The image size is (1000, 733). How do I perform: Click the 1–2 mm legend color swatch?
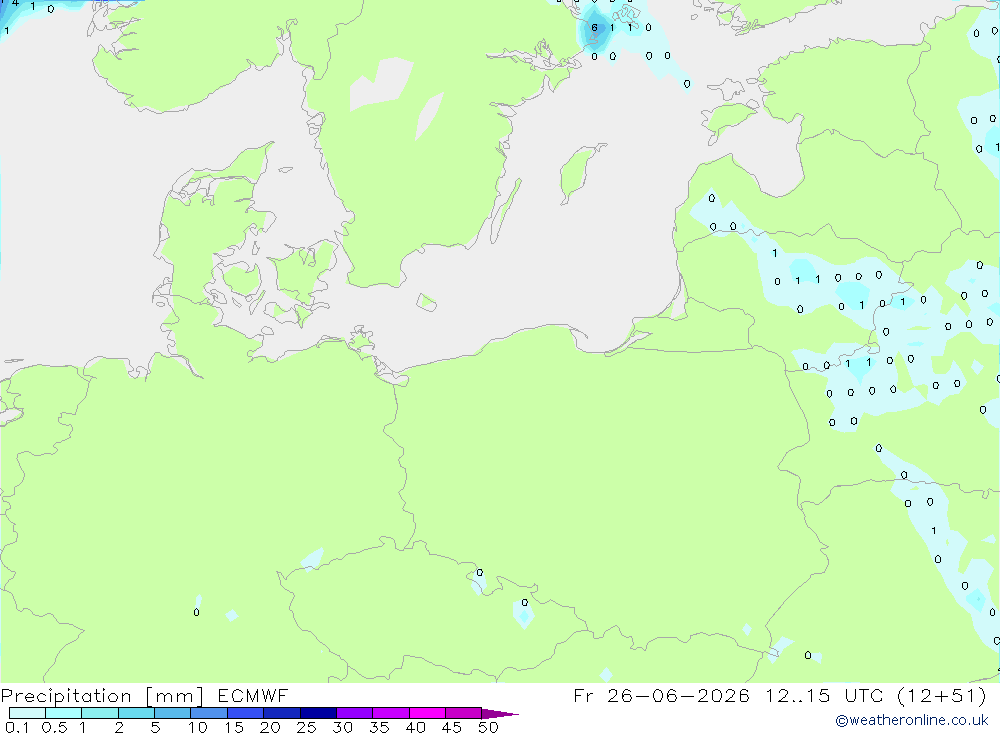coord(99,713)
